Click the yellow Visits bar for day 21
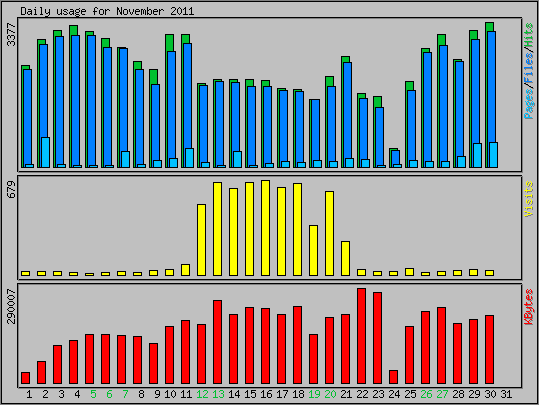Viewport: 539px width, 405px height. tap(345, 259)
